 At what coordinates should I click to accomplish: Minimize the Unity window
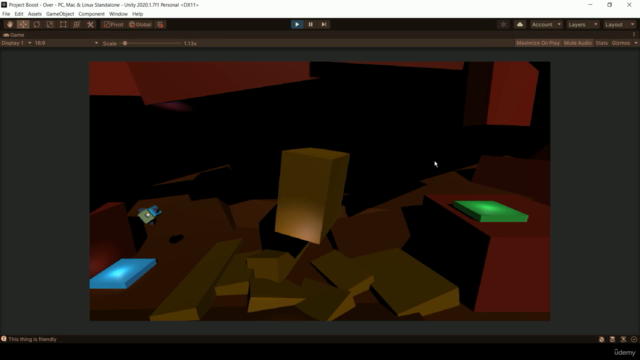[x=590, y=5]
